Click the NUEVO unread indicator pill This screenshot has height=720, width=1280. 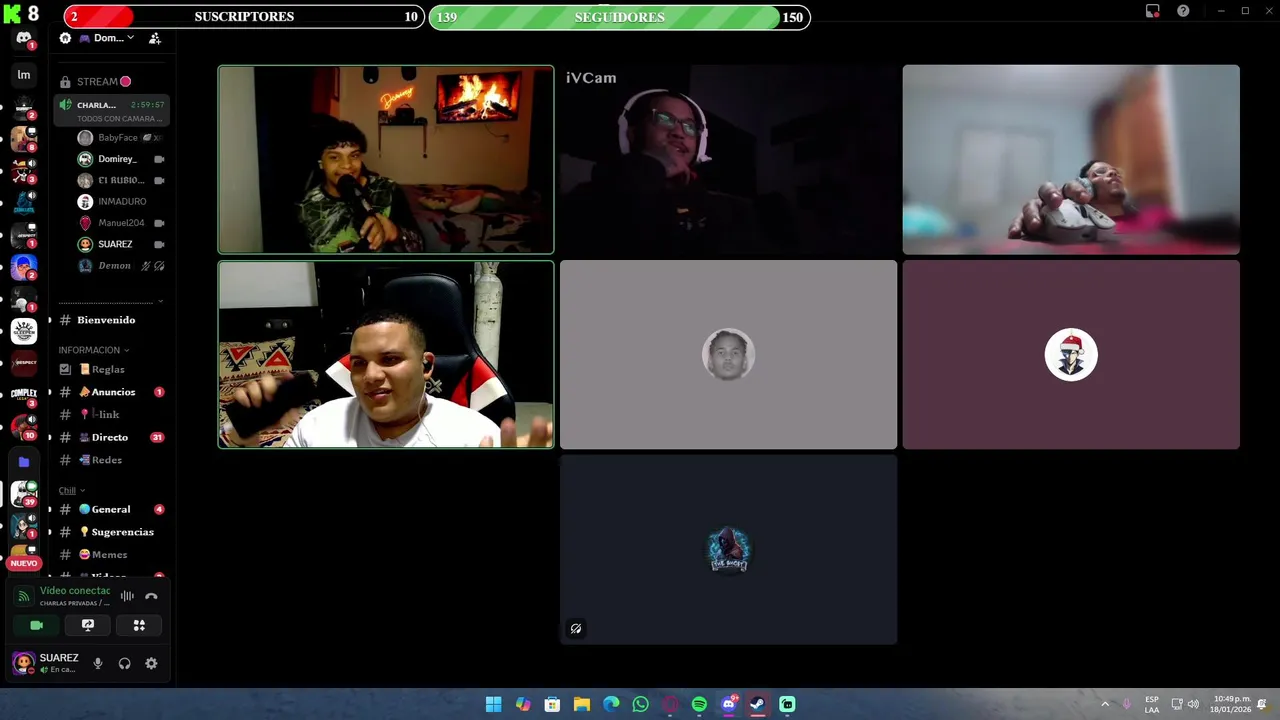click(x=24, y=563)
